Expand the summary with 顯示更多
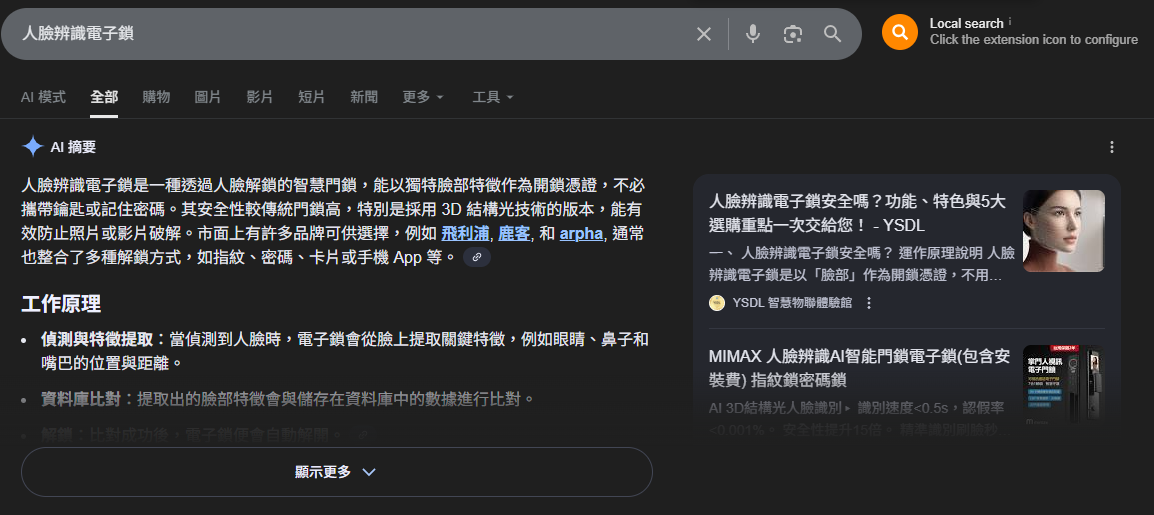Image resolution: width=1154 pixels, height=515 pixels. 336,472
